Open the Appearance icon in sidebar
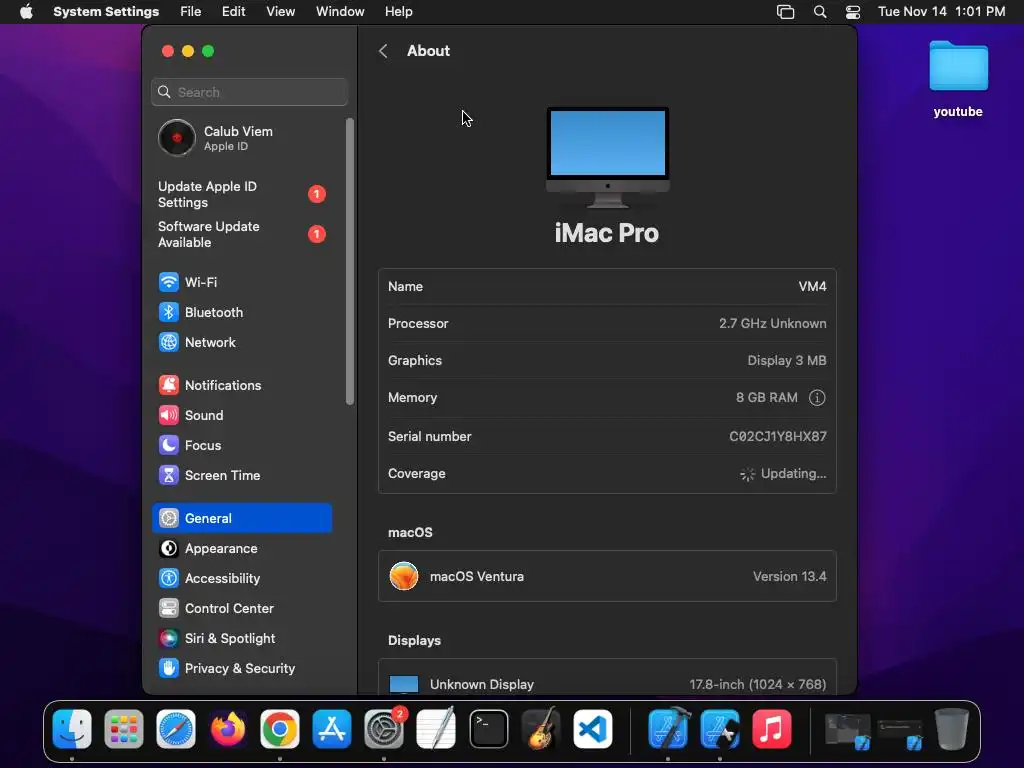The image size is (1024, 768). (168, 549)
